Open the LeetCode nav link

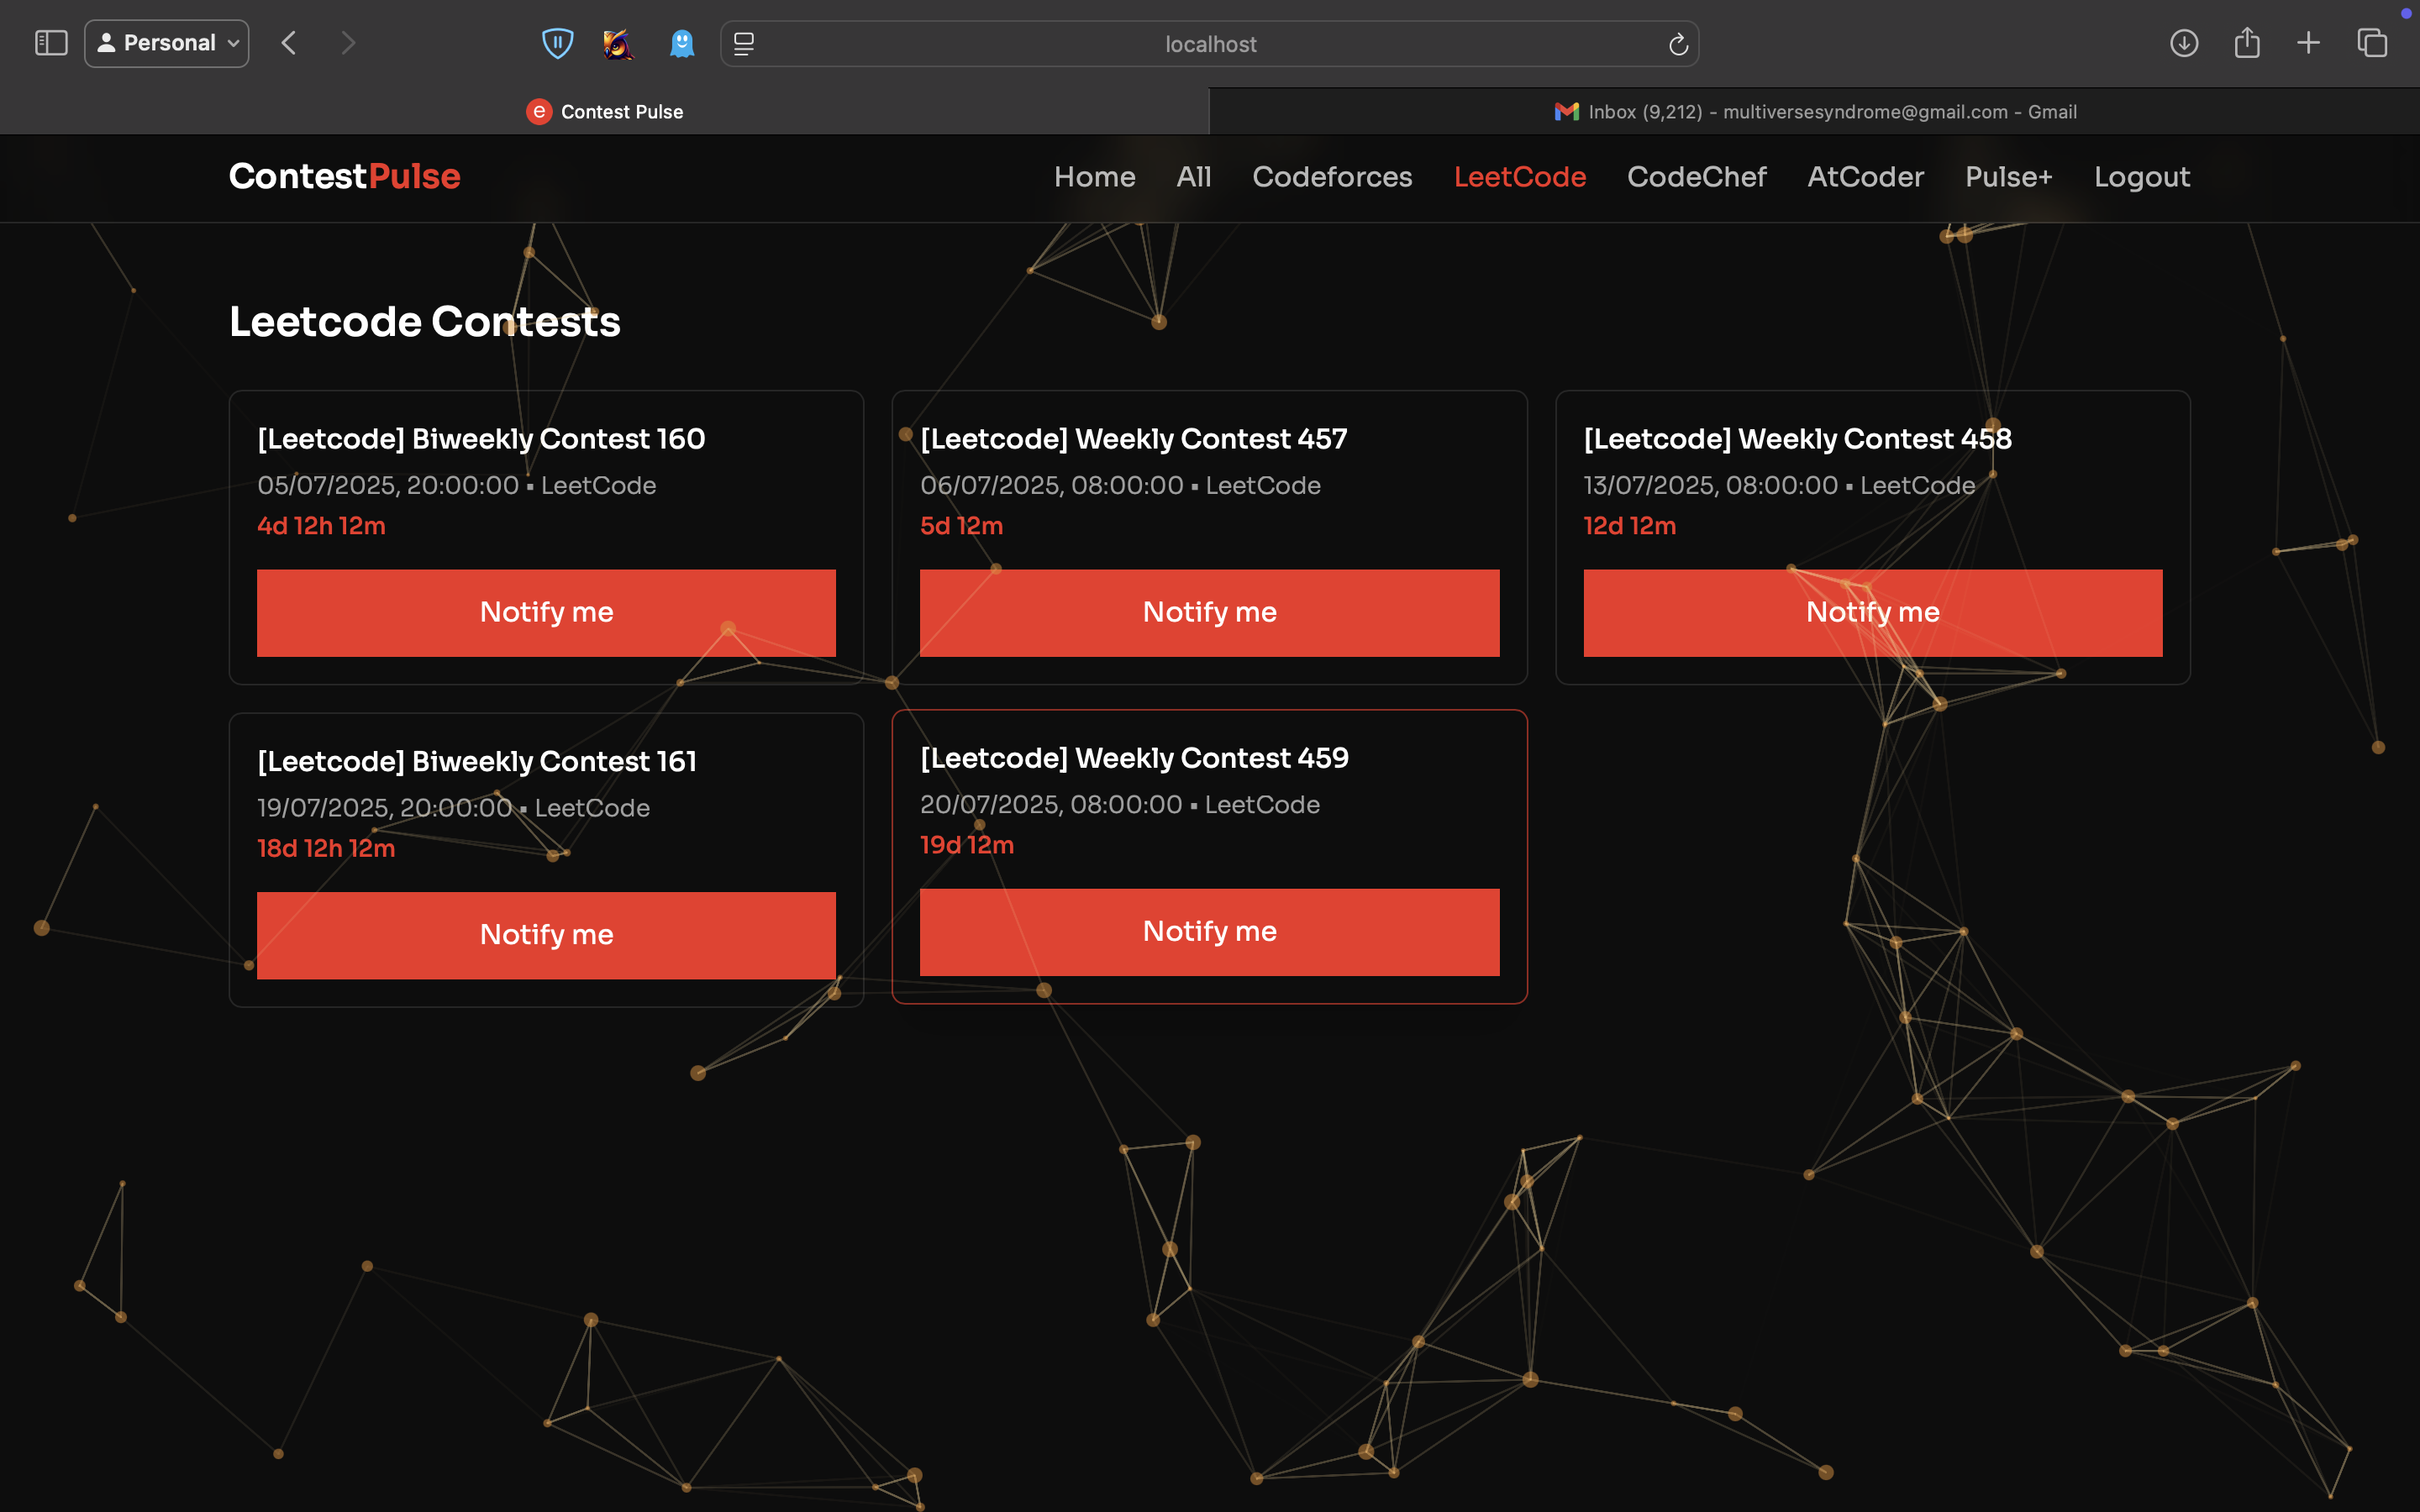coord(1519,177)
